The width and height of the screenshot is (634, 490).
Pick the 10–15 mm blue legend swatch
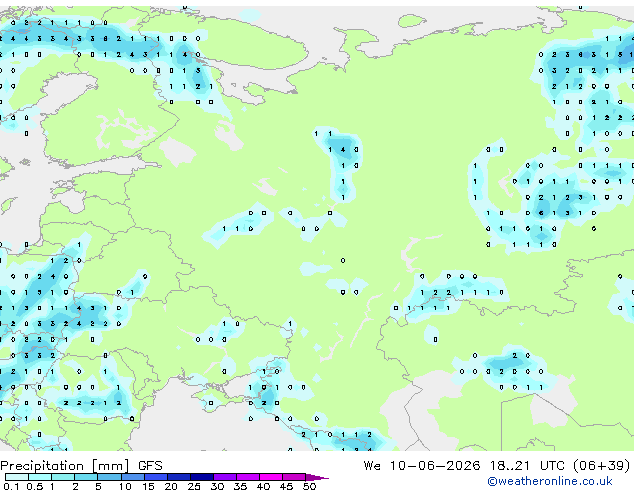pos(133,477)
